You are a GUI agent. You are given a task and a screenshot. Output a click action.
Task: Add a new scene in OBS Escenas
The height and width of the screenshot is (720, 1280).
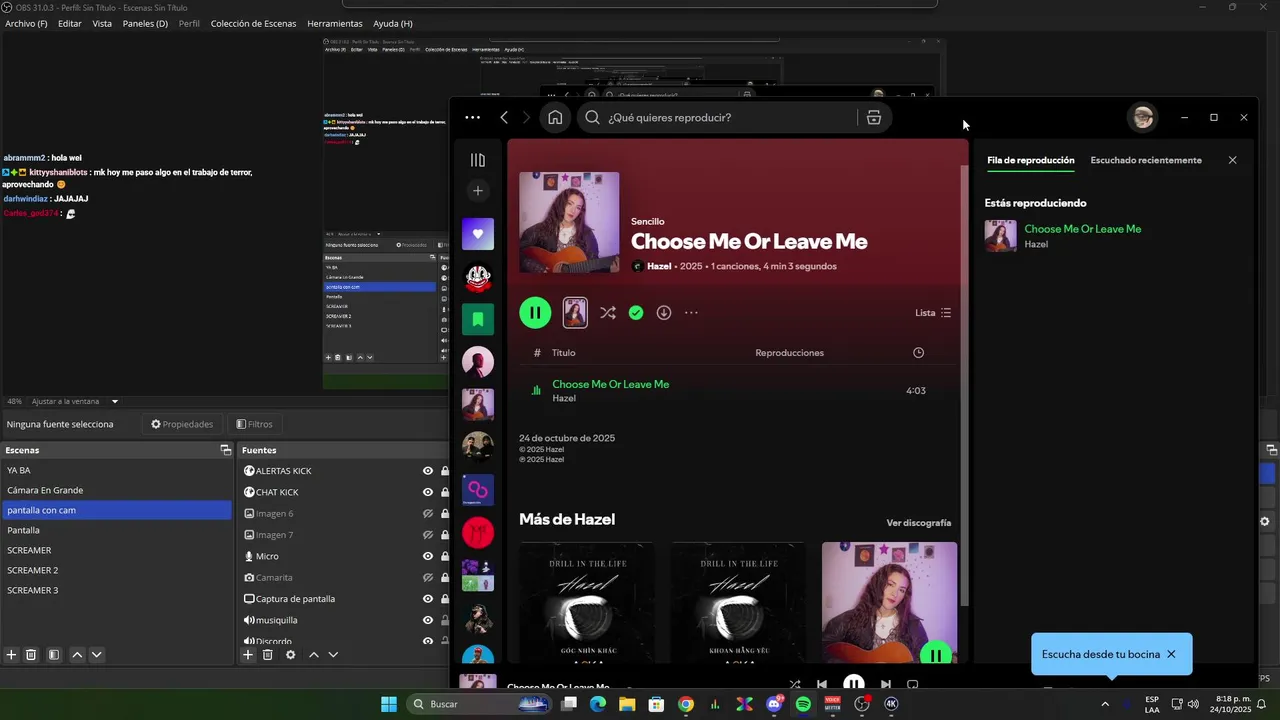pos(12,655)
